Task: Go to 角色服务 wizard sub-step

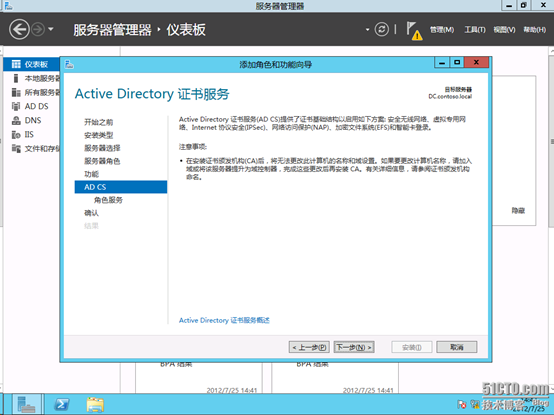Action: click(x=108, y=200)
